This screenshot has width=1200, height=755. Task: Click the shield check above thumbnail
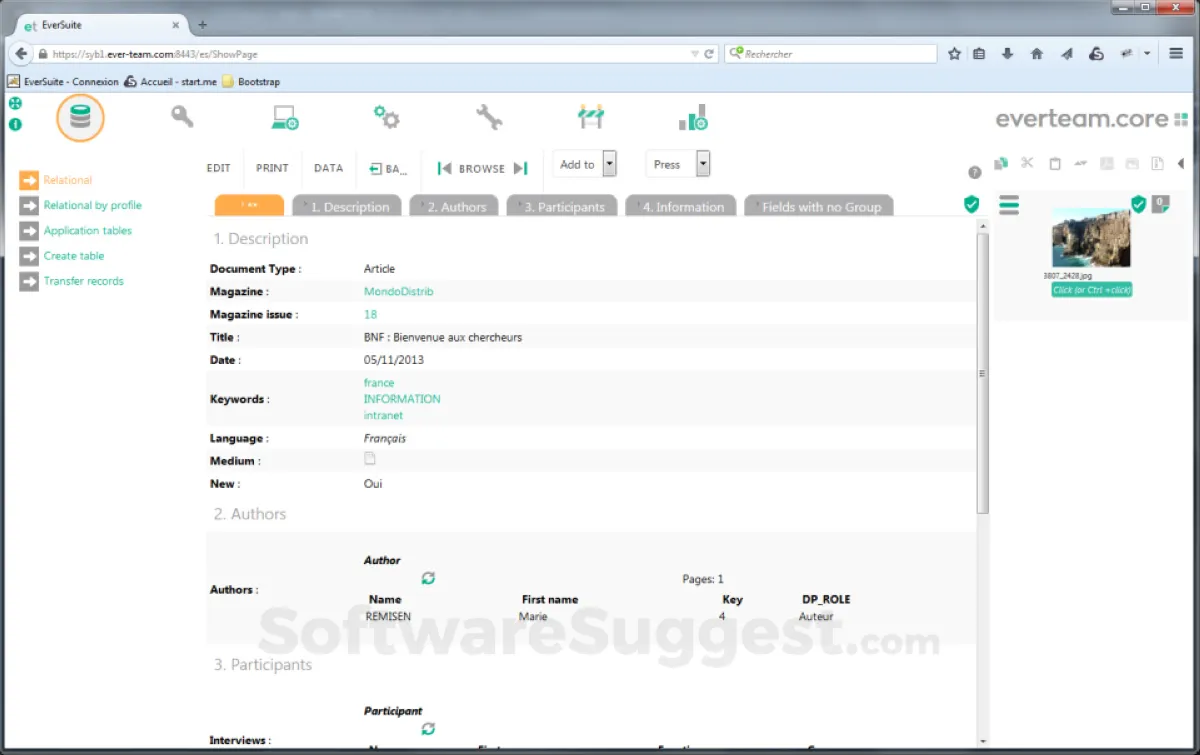(x=1138, y=204)
